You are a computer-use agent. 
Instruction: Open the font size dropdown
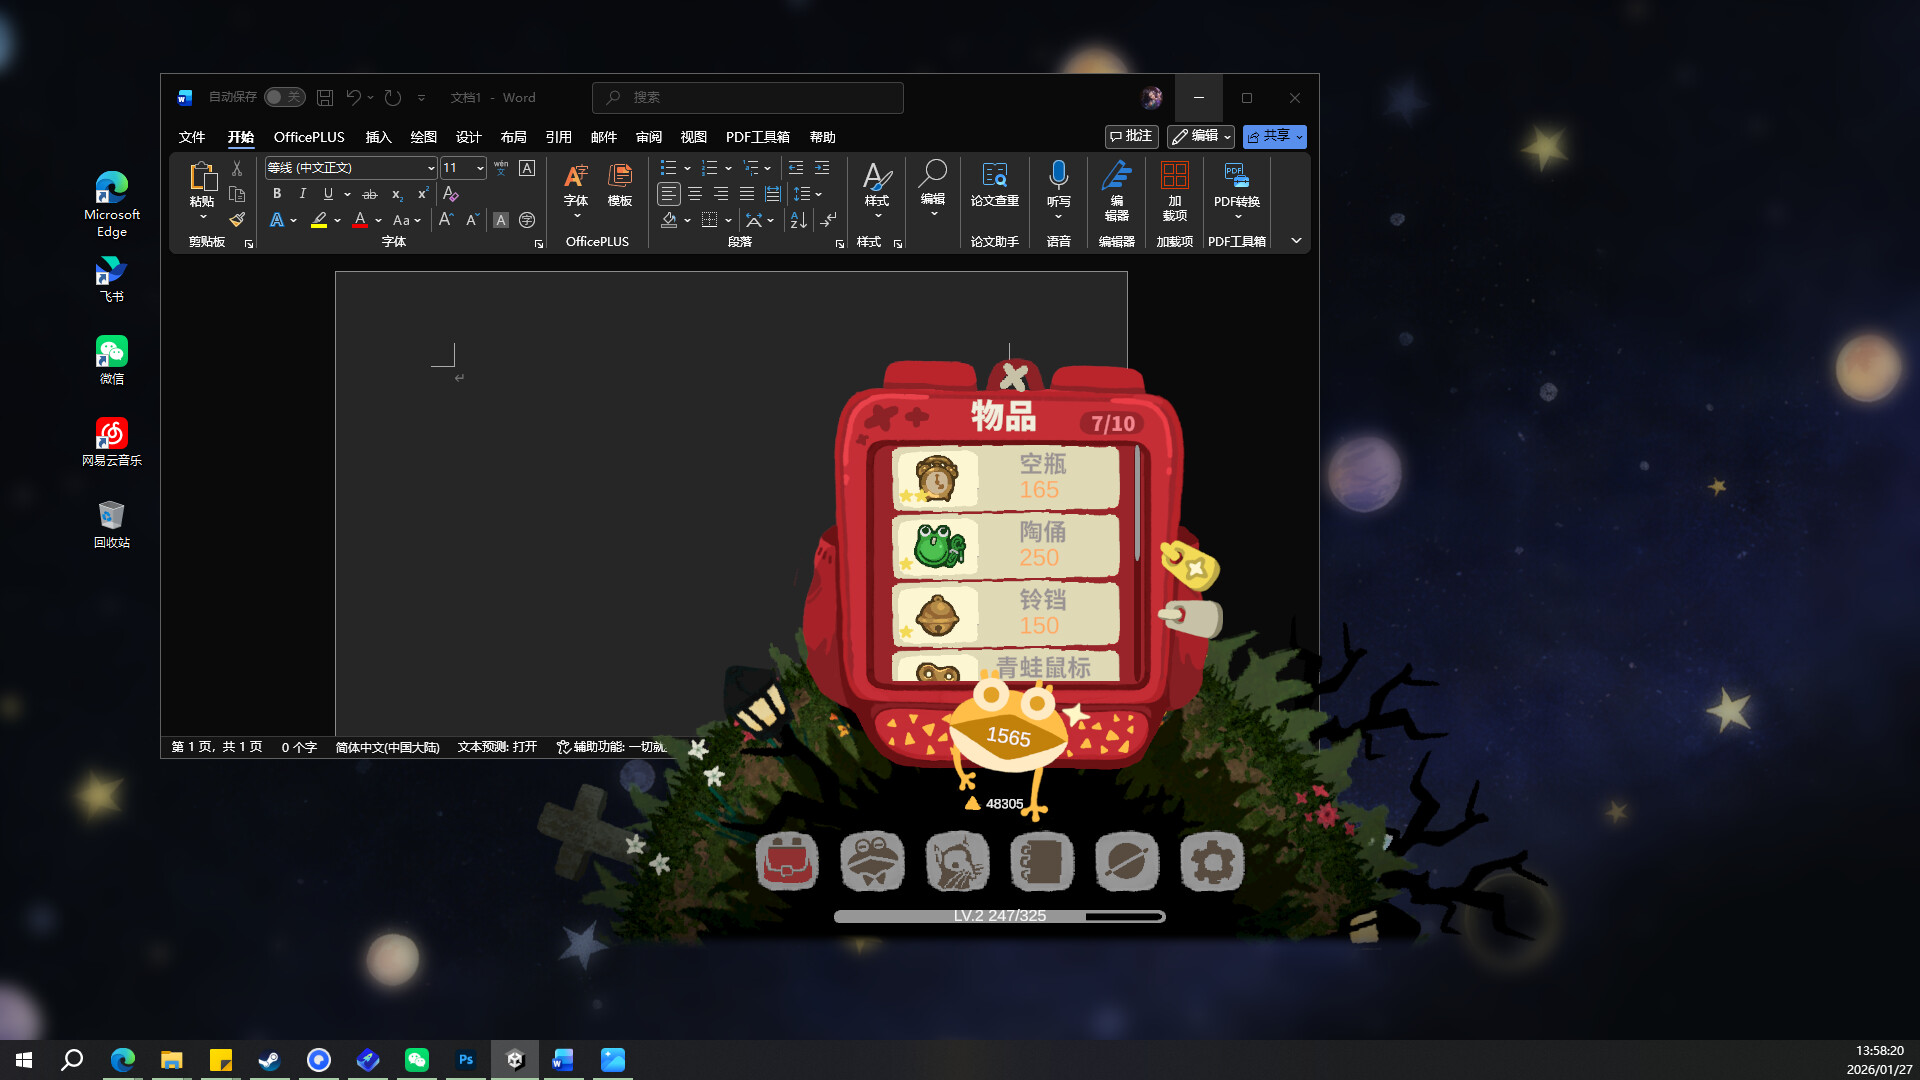click(478, 168)
